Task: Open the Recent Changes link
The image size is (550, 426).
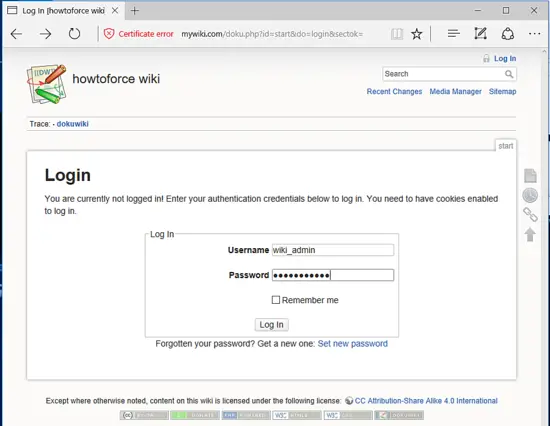Action: pos(394,92)
